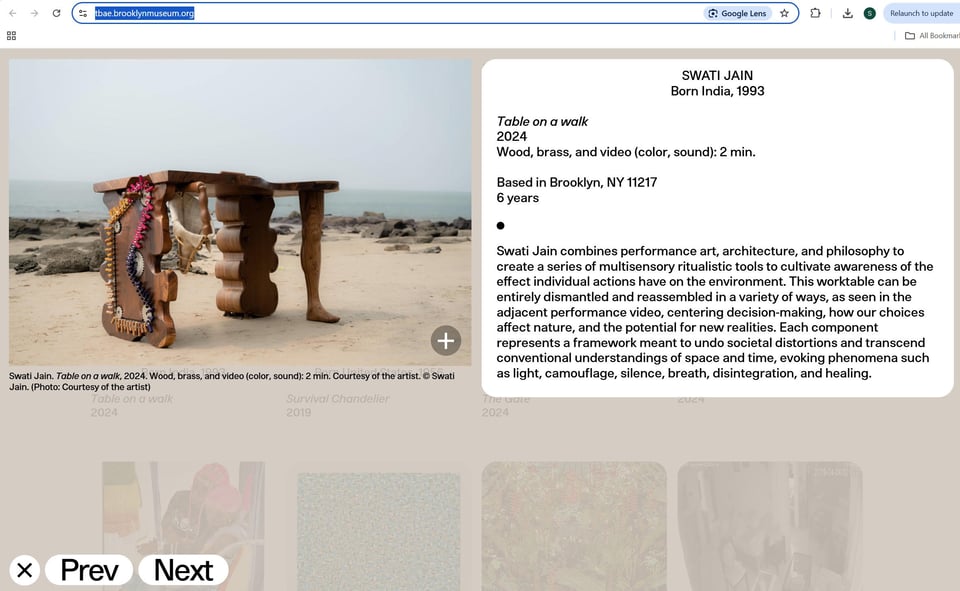This screenshot has width=960, height=591.
Task: Go to previous artwork with Prev
Action: click(89, 570)
